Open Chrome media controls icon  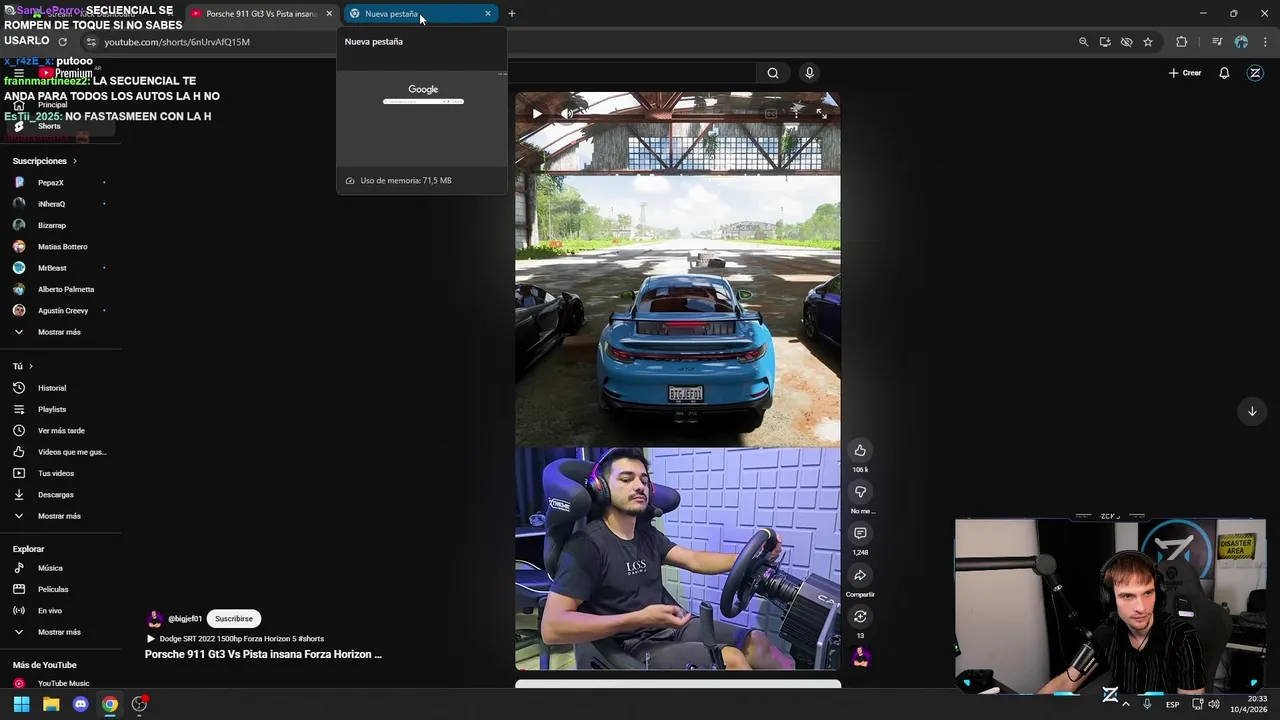tap(1217, 42)
